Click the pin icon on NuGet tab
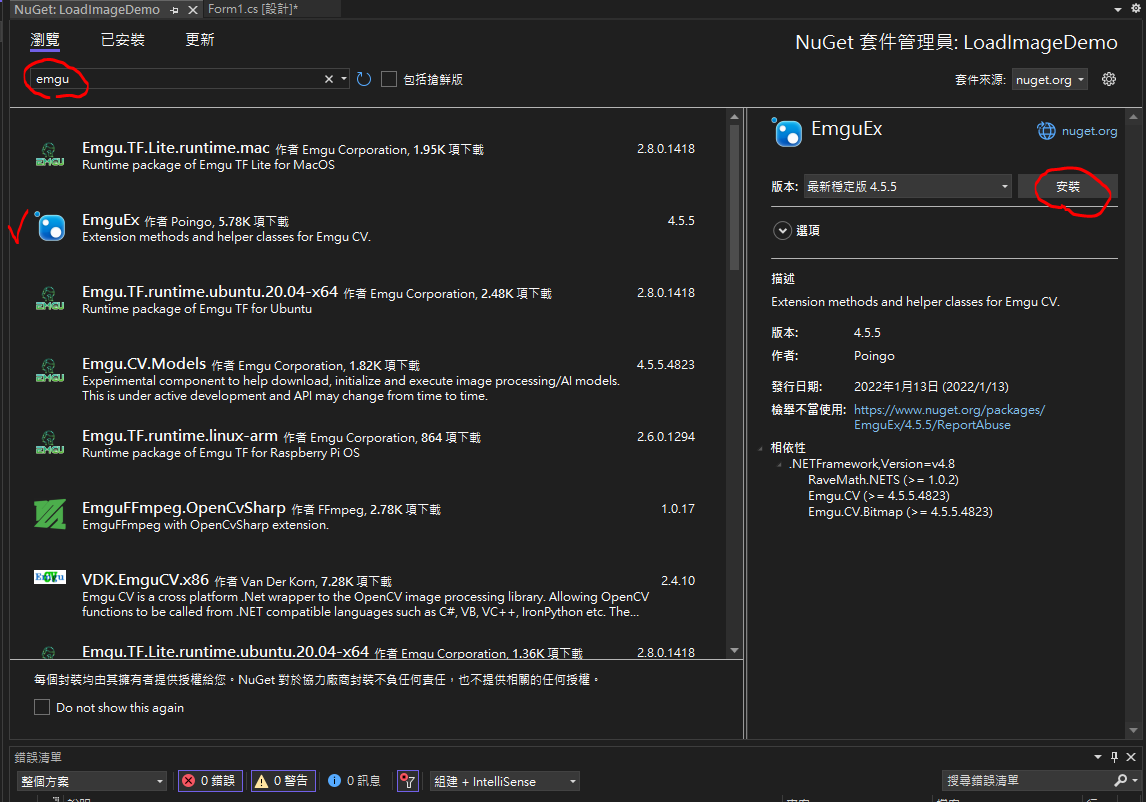Screen dimensions: 1146x802 point(174,10)
